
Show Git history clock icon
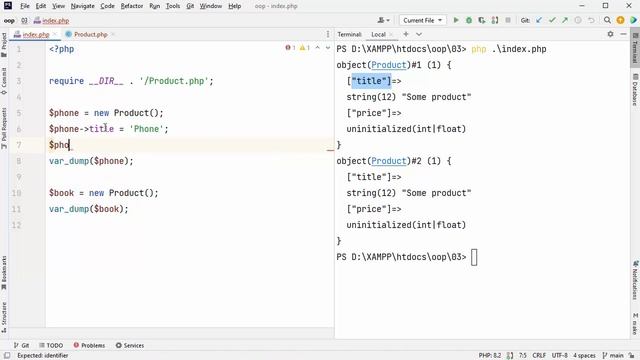point(578,20)
